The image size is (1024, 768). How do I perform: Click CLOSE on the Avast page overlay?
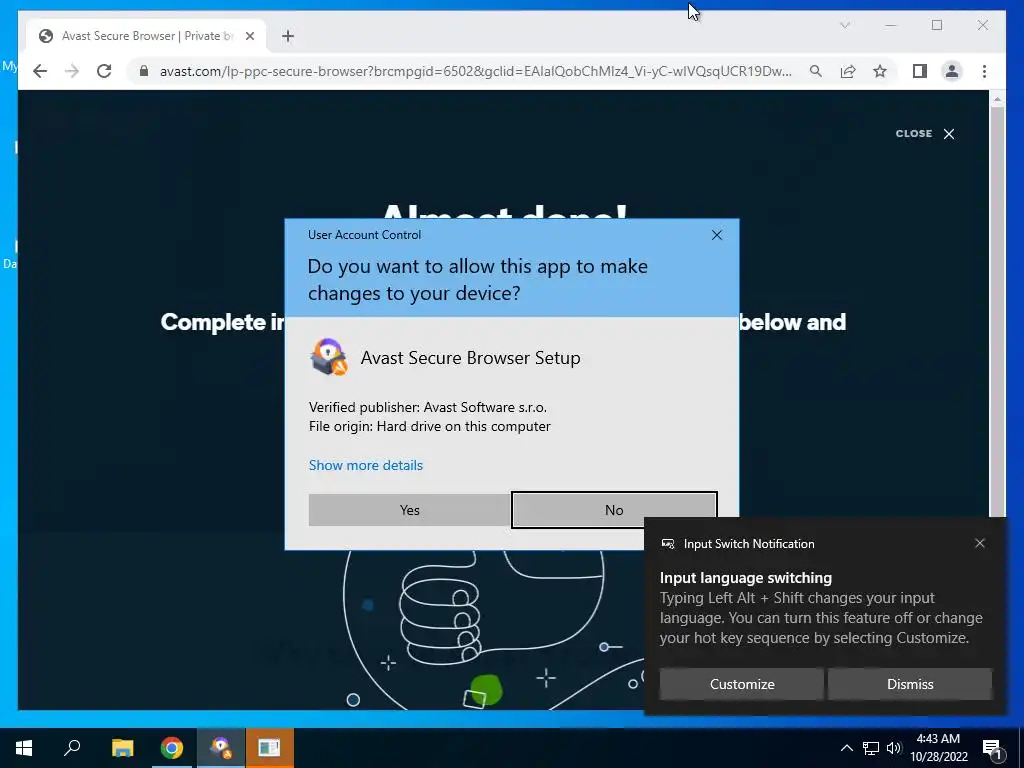925,134
